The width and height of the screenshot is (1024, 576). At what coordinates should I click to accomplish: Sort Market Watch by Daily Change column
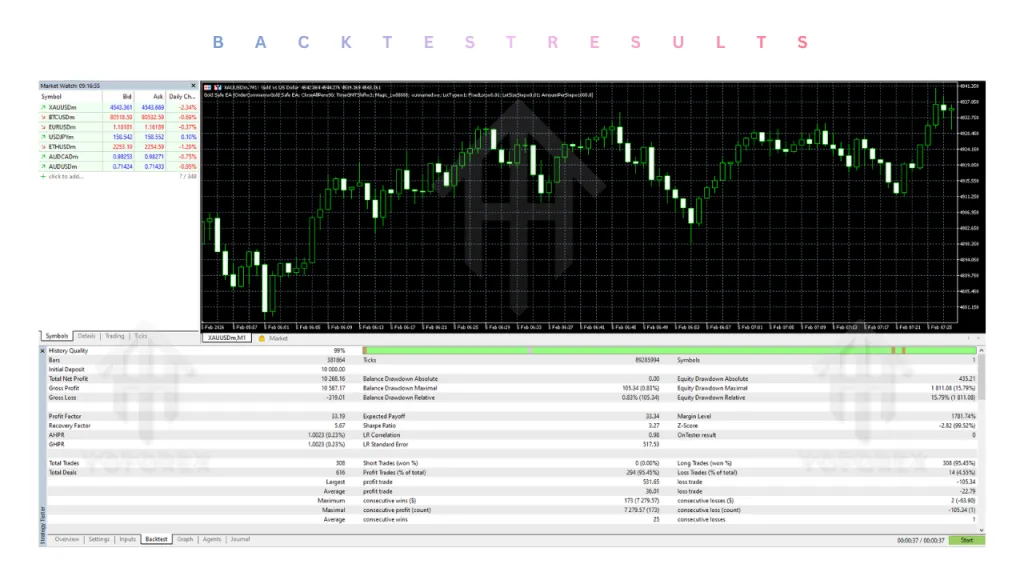pos(182,96)
